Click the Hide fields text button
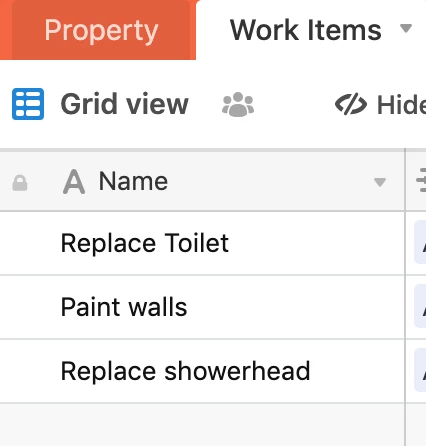Screen dimensions: 426x446 401,105
